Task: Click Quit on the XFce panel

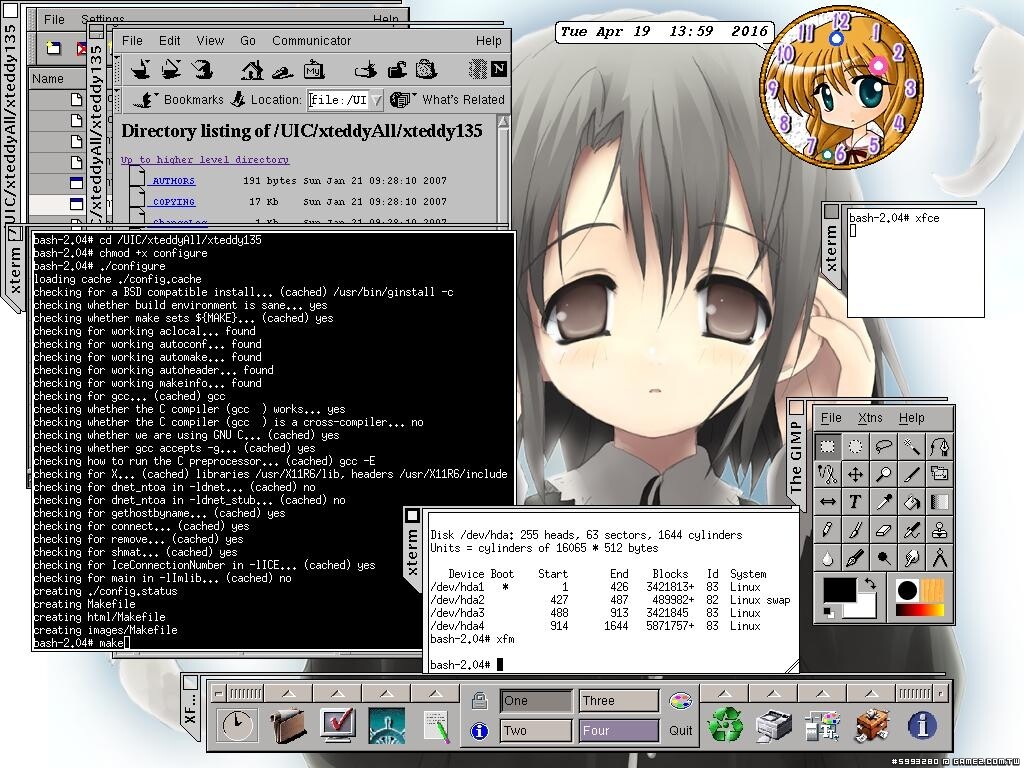Action: [x=681, y=731]
